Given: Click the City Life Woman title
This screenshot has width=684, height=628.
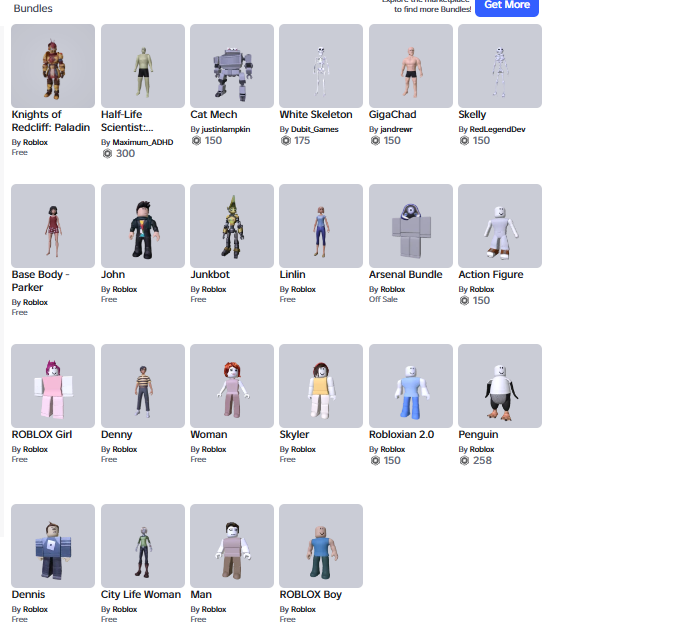Looking at the screenshot, I should (141, 595).
